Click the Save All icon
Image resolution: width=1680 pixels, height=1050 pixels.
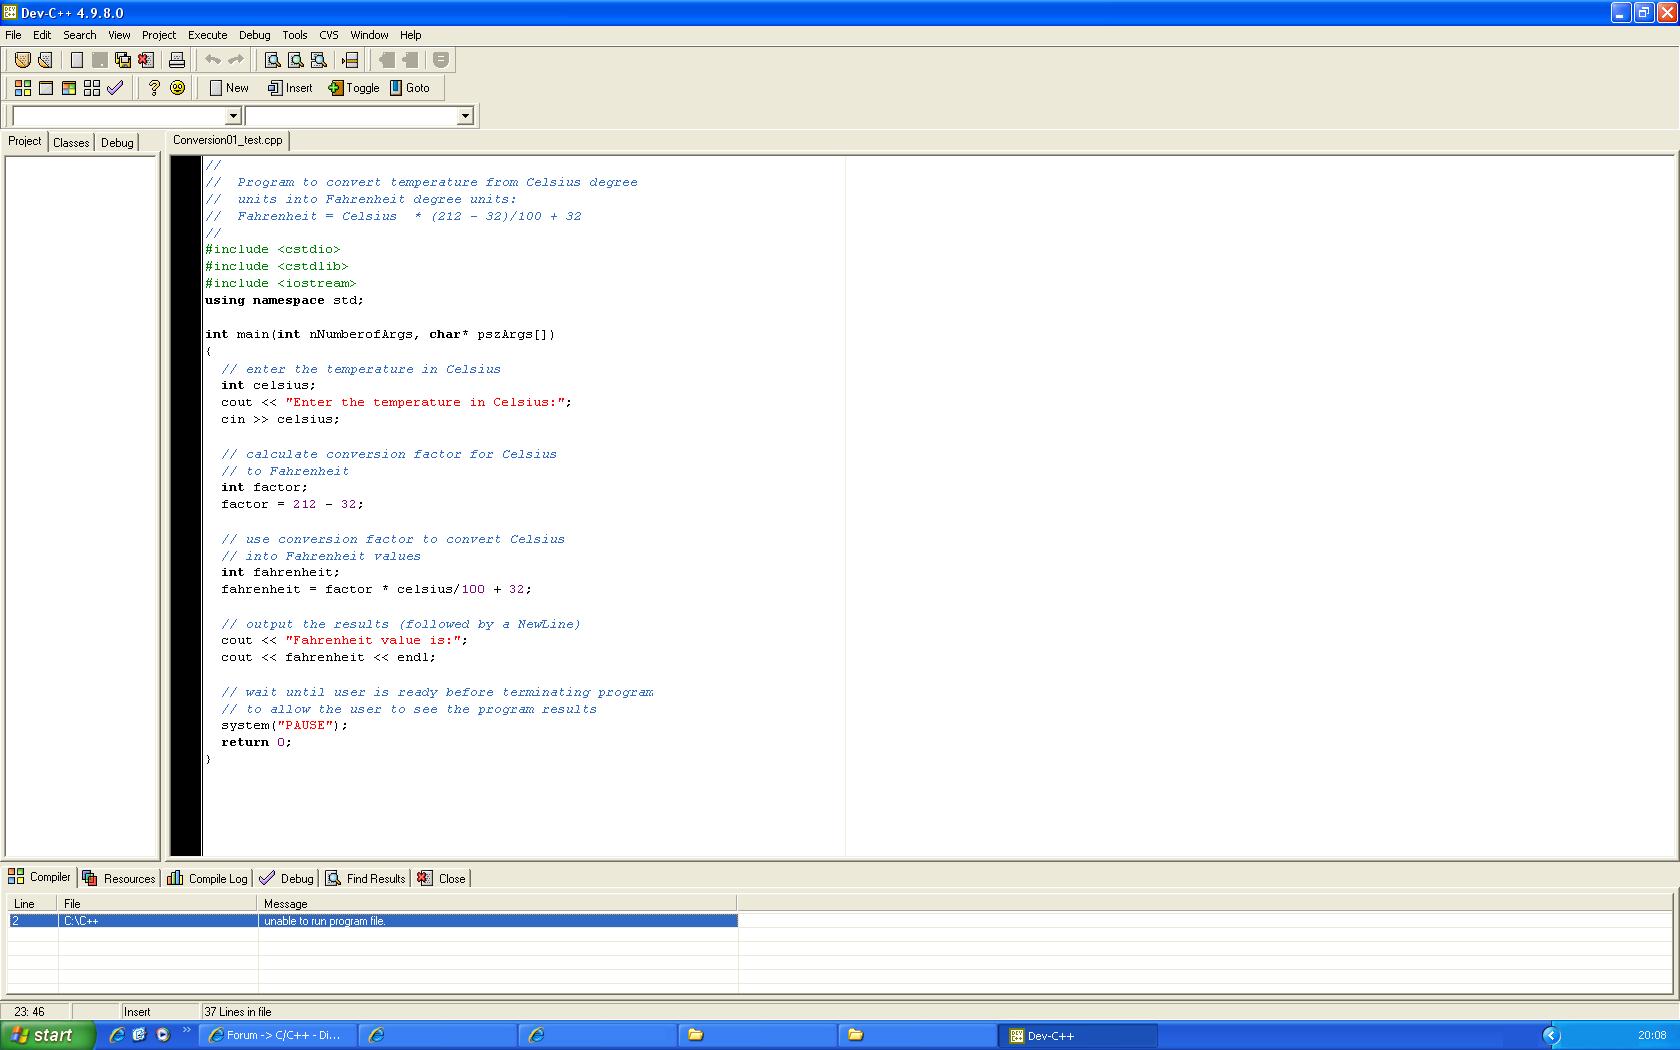(x=122, y=60)
